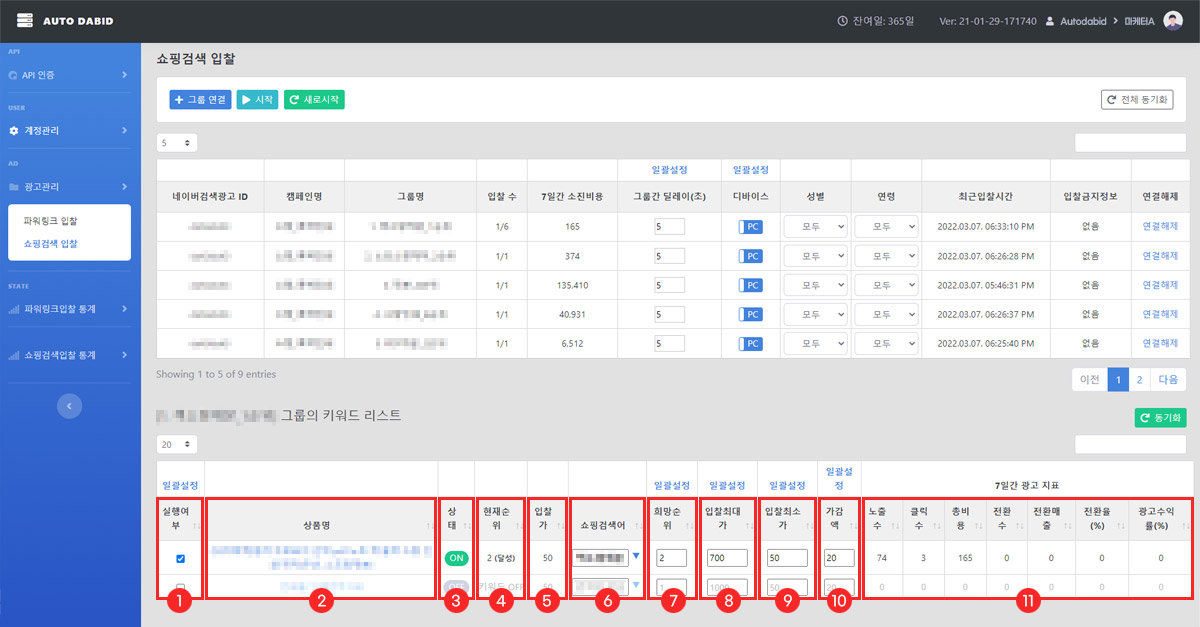The width and height of the screenshot is (1200, 627).
Task: Click the 그룹 연결 plus button
Action: pos(201,99)
